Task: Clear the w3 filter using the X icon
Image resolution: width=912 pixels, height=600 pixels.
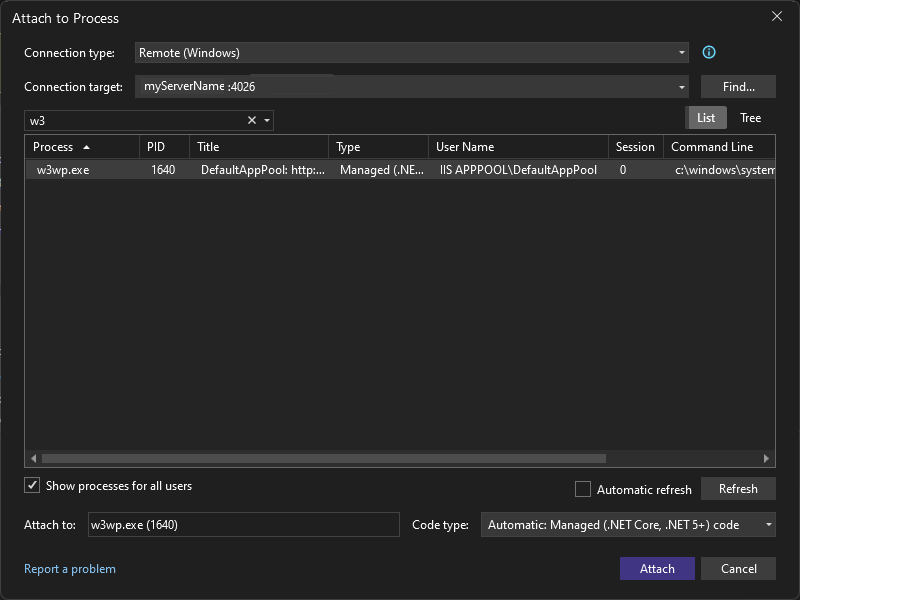Action: pyautogui.click(x=251, y=120)
